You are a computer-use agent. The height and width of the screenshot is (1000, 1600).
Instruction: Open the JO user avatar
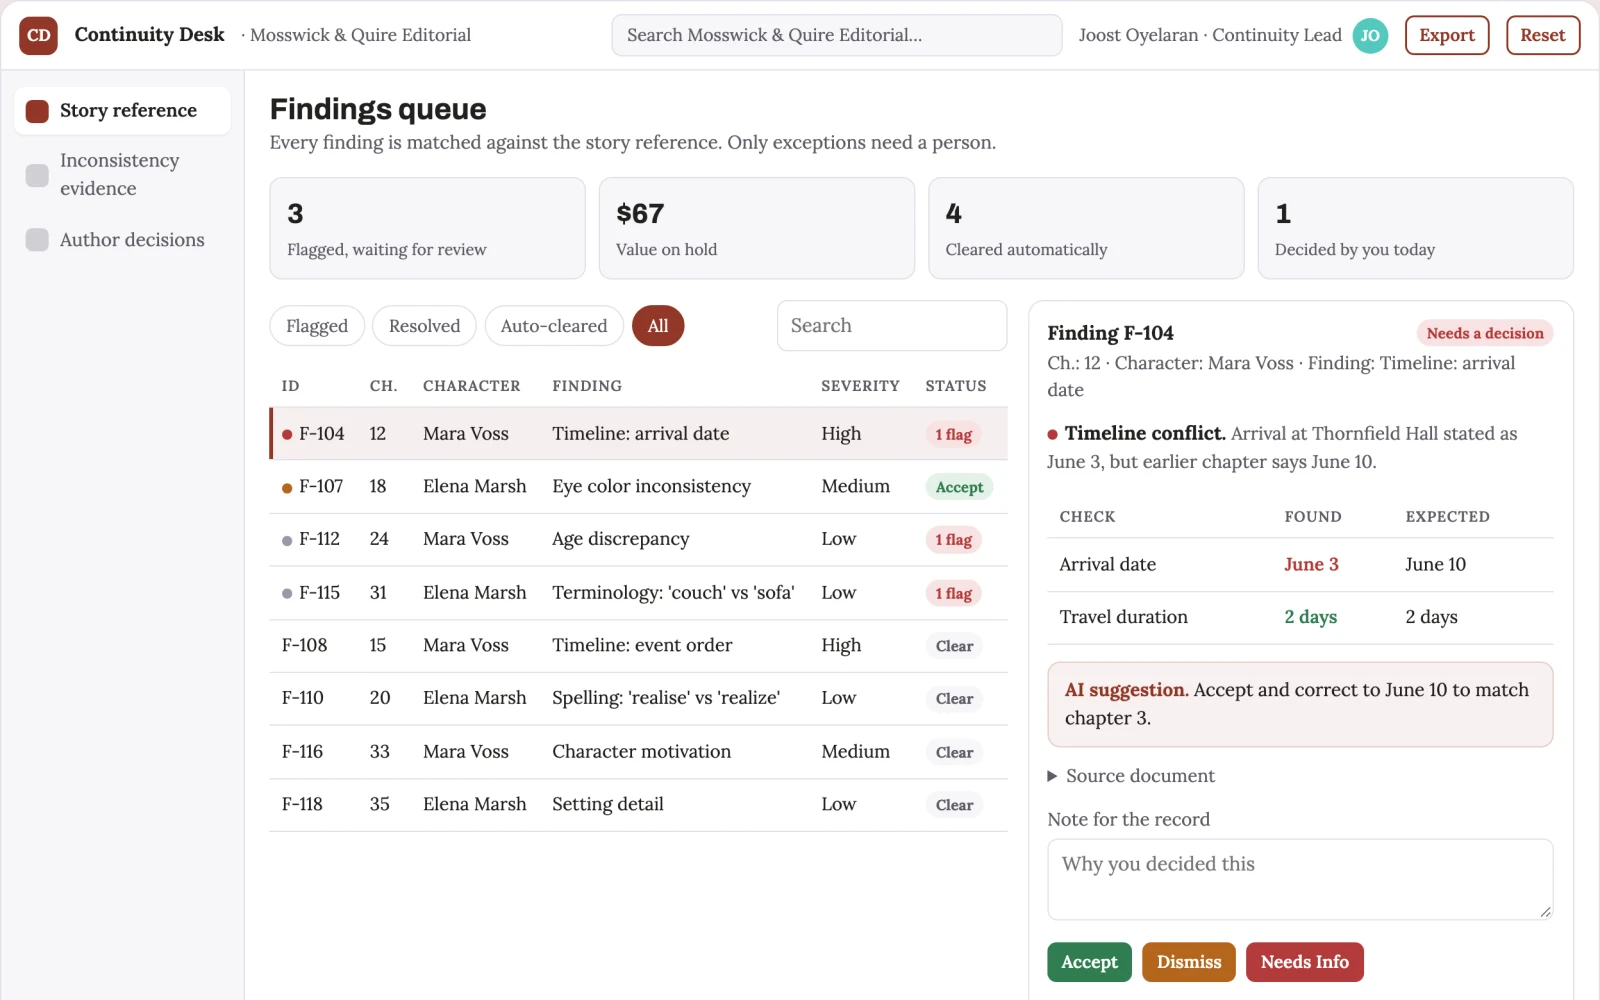tap(1370, 35)
